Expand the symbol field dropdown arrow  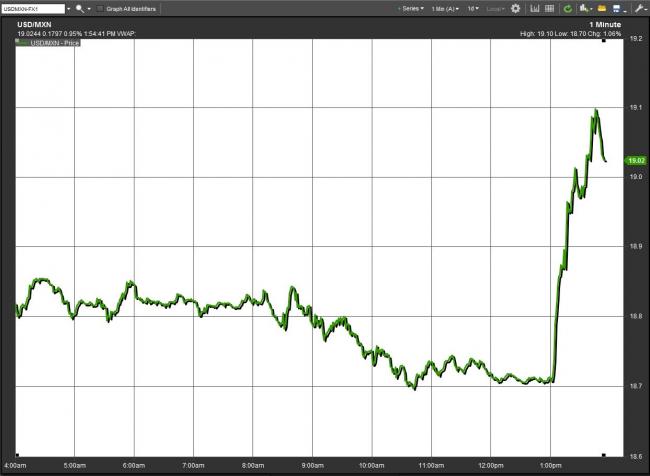coord(67,8)
